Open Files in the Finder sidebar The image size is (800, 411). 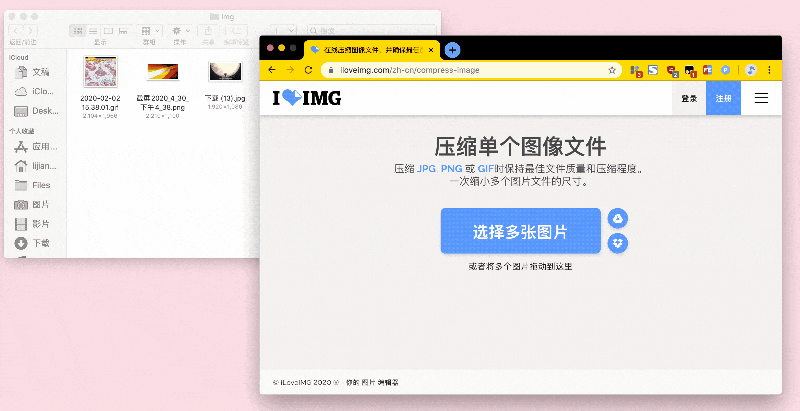click(33, 185)
